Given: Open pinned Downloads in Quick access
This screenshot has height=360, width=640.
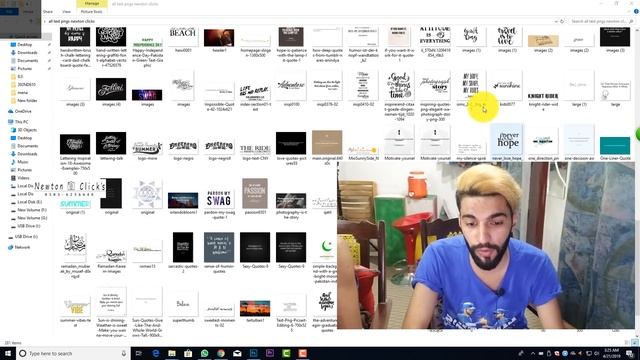Looking at the screenshot, I should (27, 53).
